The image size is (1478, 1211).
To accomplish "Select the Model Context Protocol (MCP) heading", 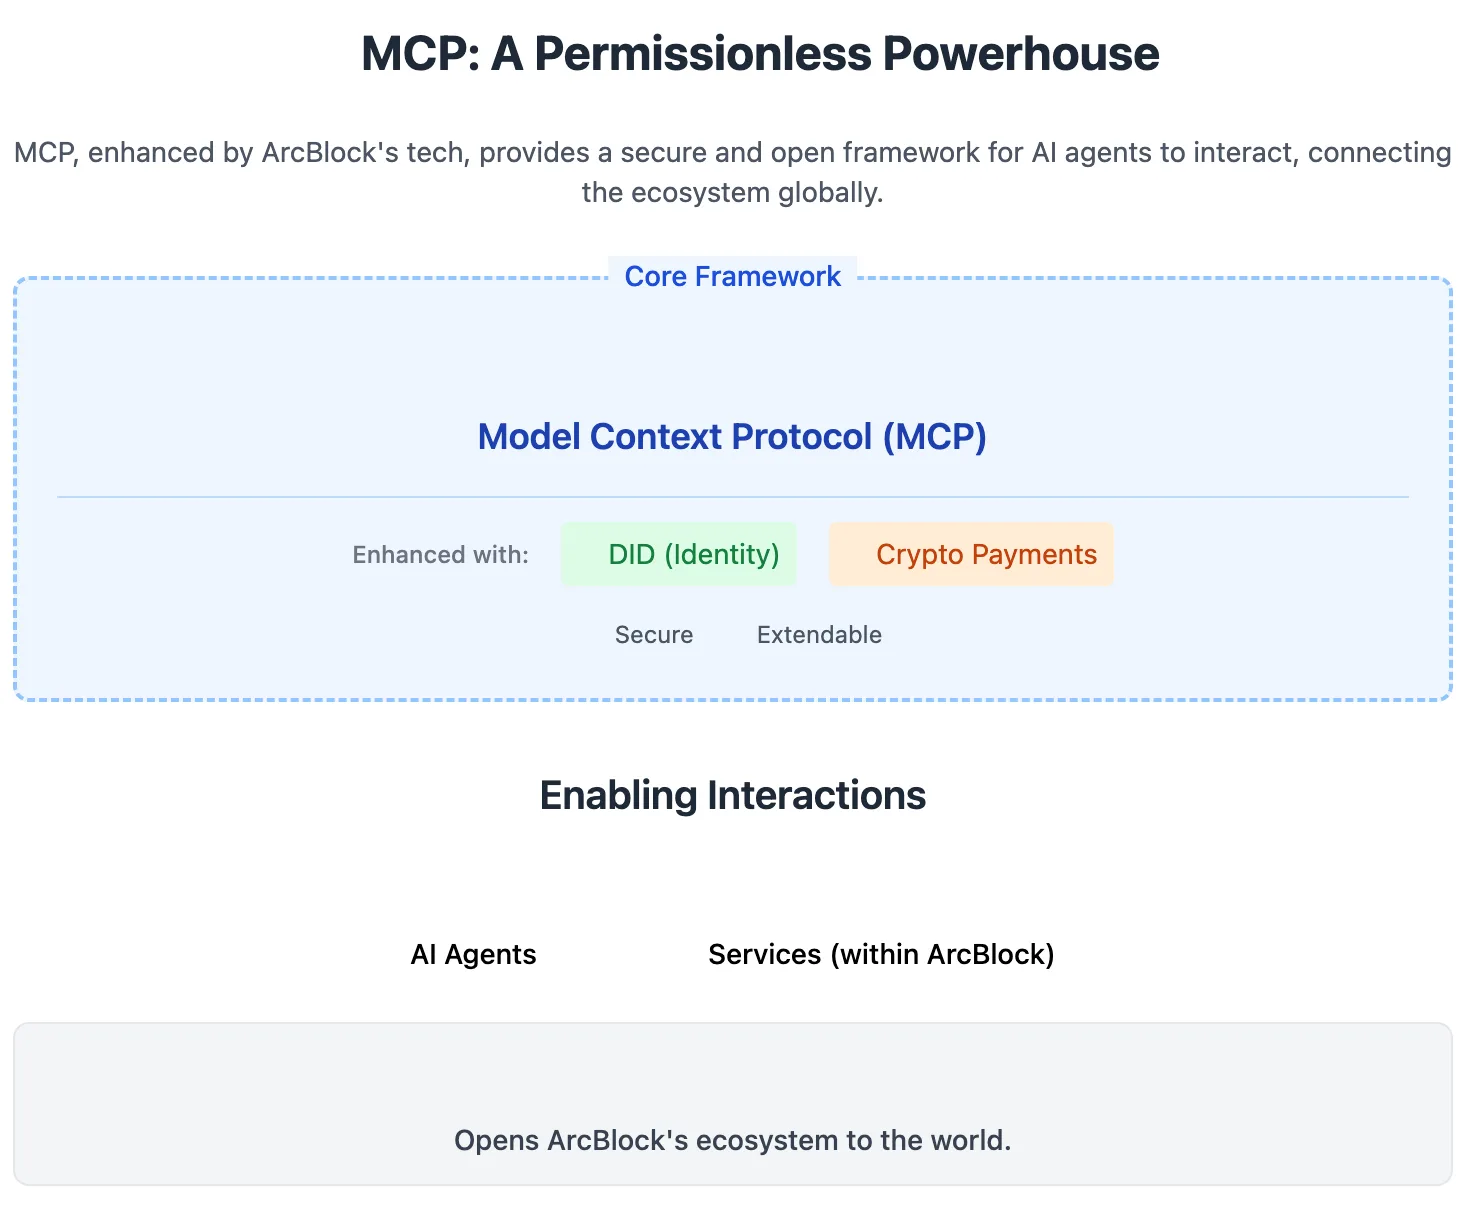I will point(732,437).
